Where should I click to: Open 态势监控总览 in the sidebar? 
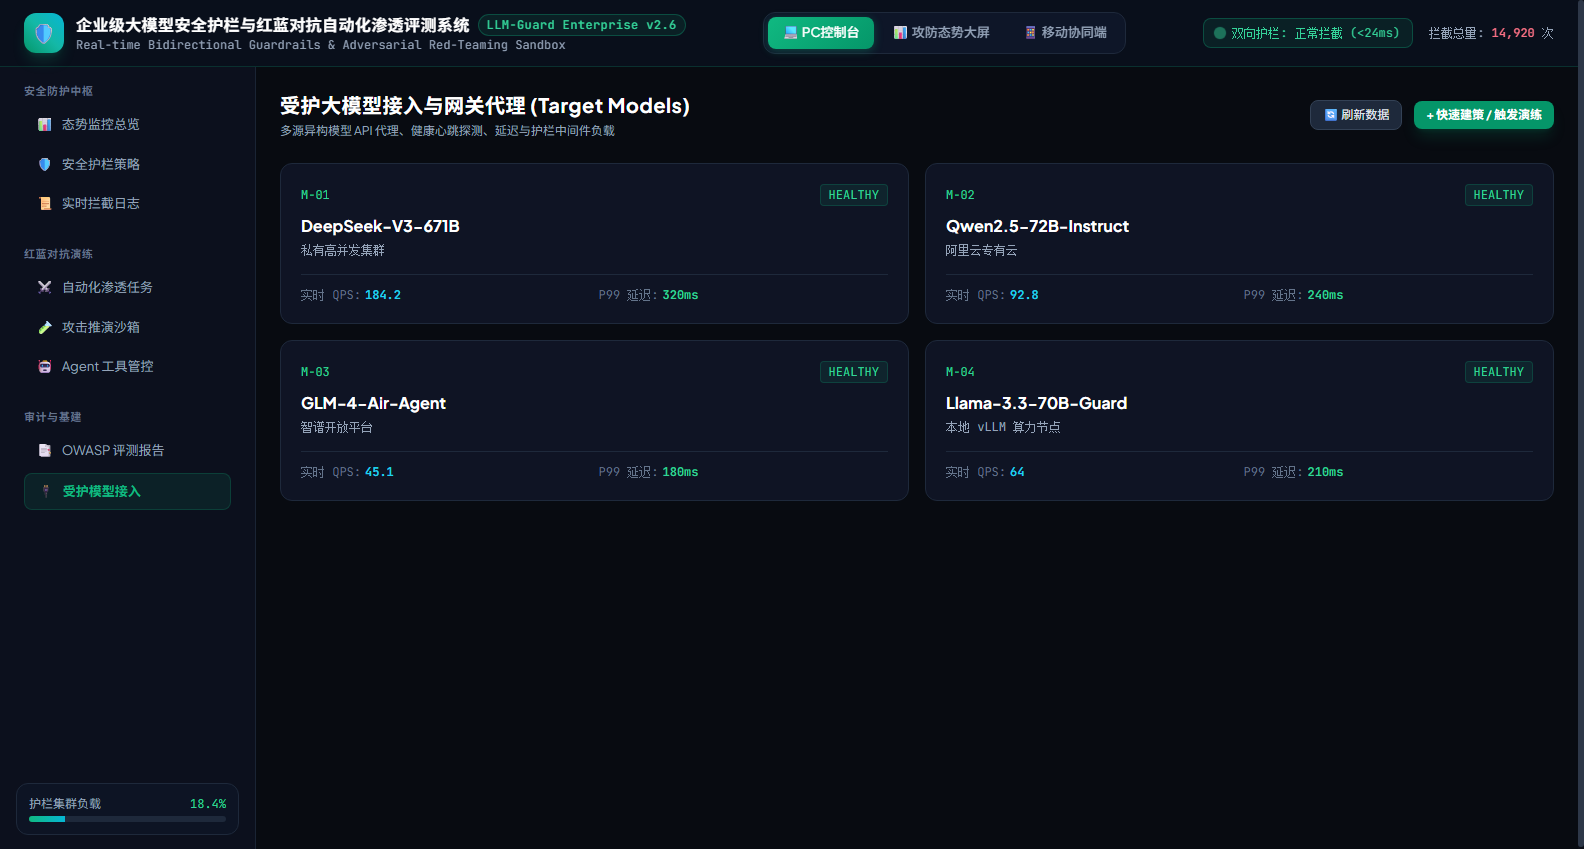pyautogui.click(x=127, y=125)
